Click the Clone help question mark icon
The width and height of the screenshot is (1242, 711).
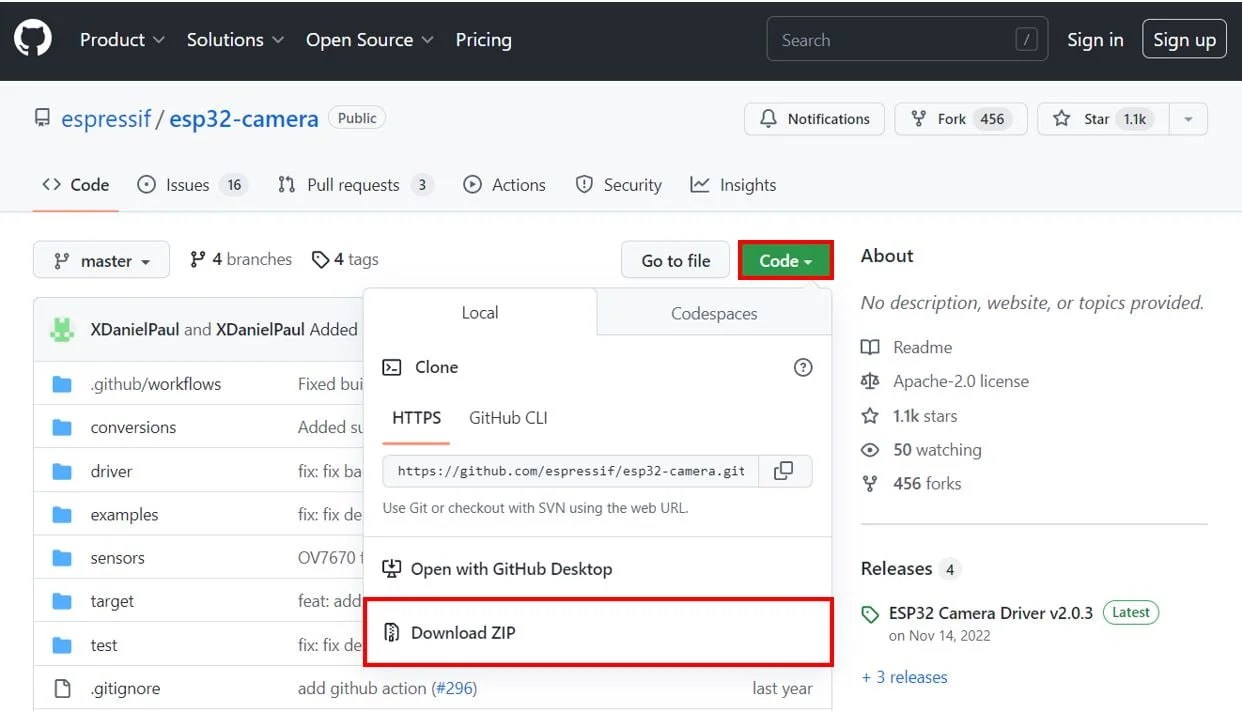click(802, 368)
